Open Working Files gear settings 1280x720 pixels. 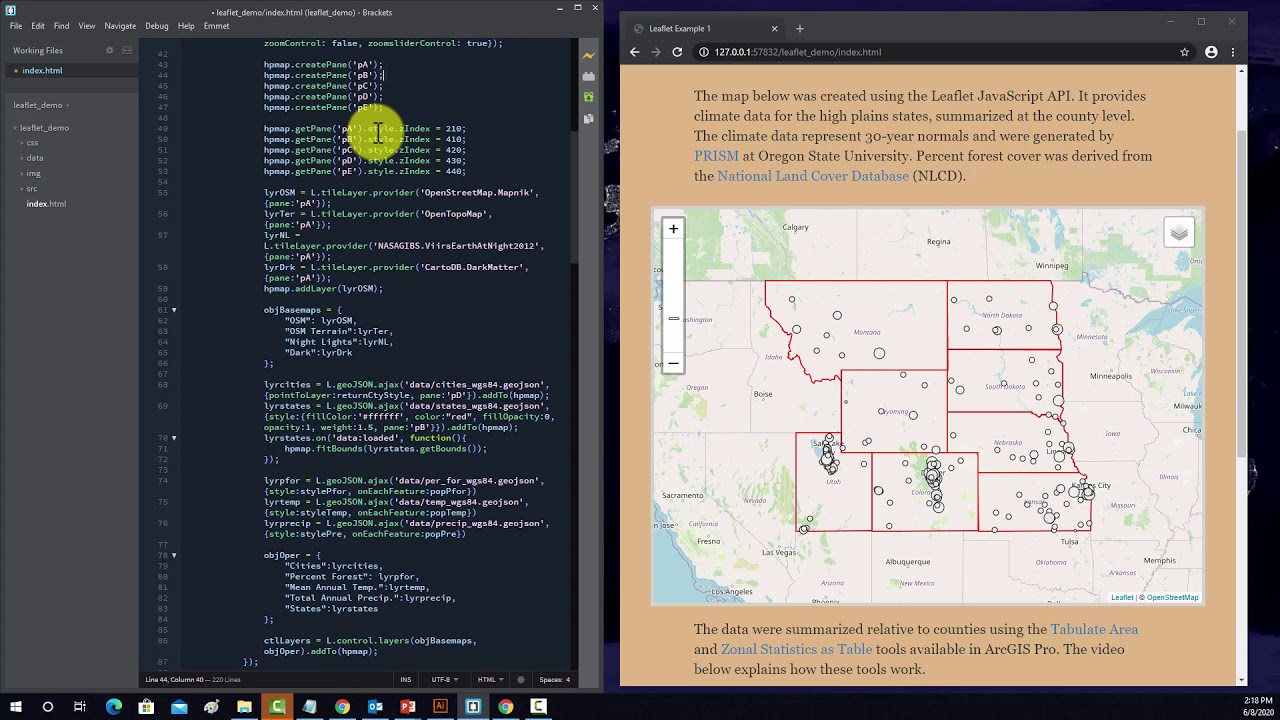point(110,50)
